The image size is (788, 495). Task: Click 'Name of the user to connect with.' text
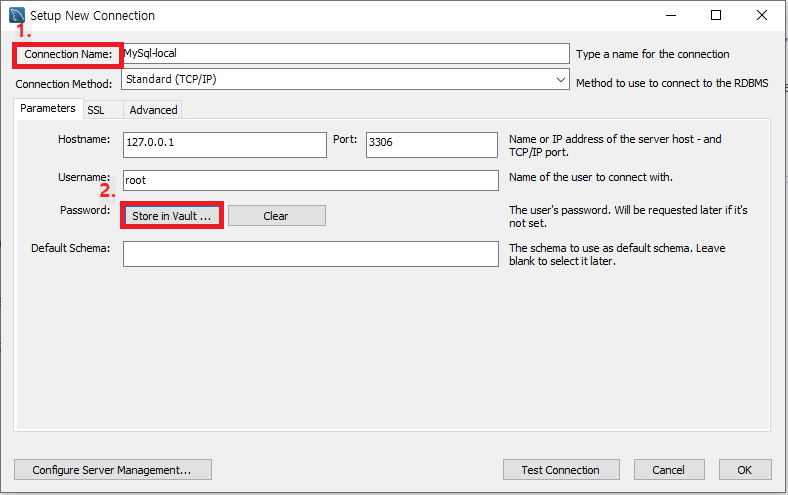(x=590, y=177)
